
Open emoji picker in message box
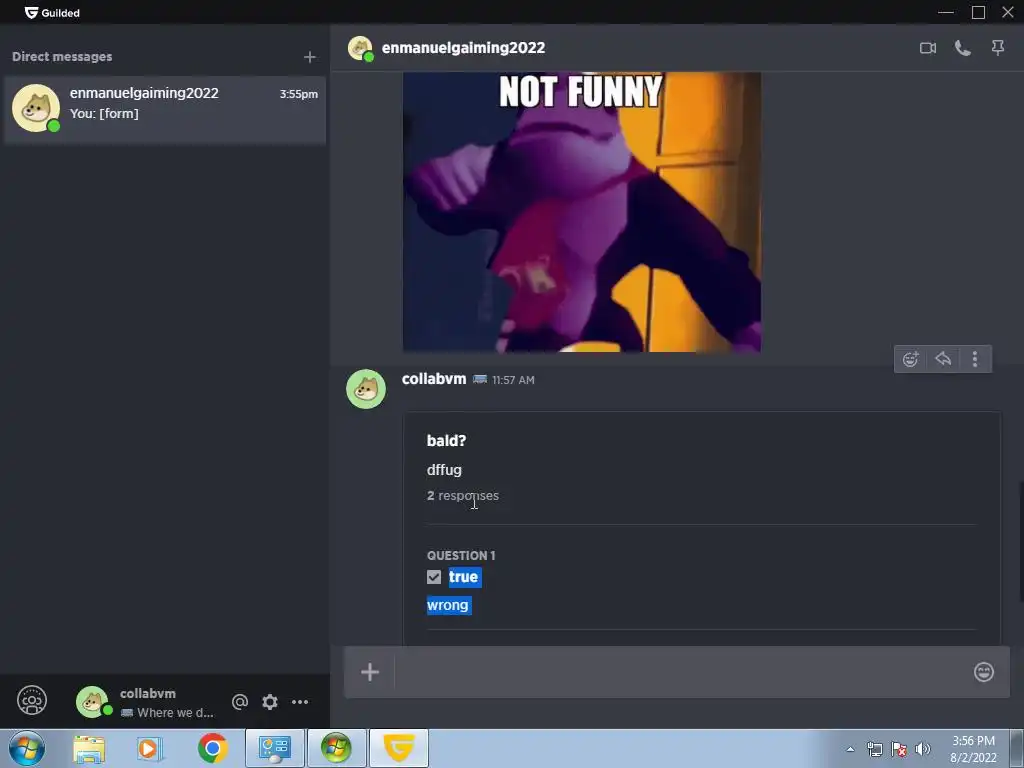click(984, 672)
